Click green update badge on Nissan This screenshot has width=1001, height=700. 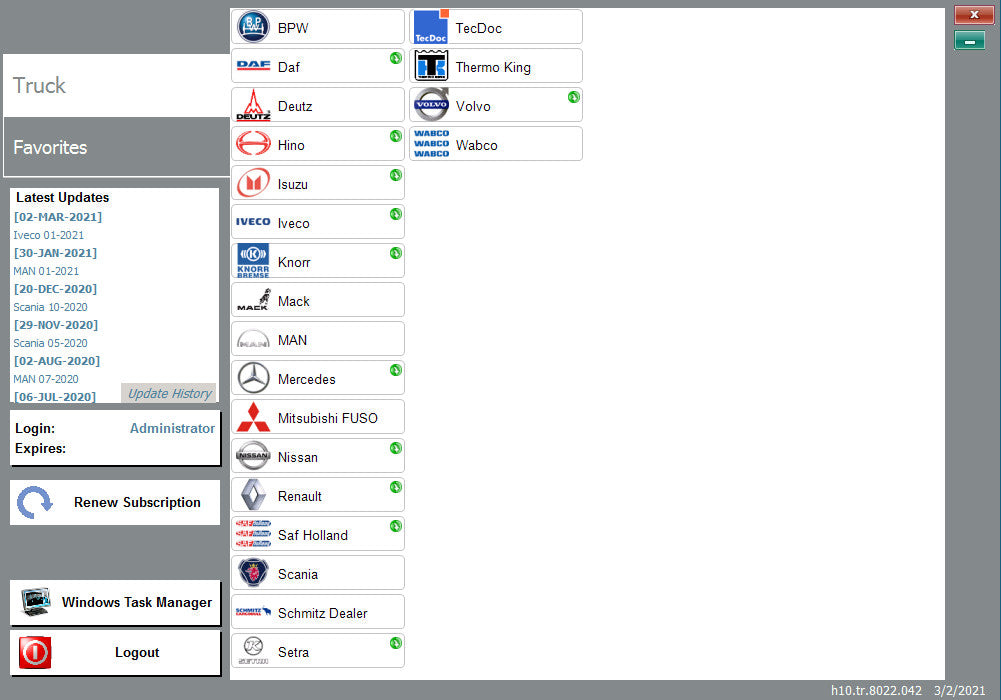click(396, 448)
